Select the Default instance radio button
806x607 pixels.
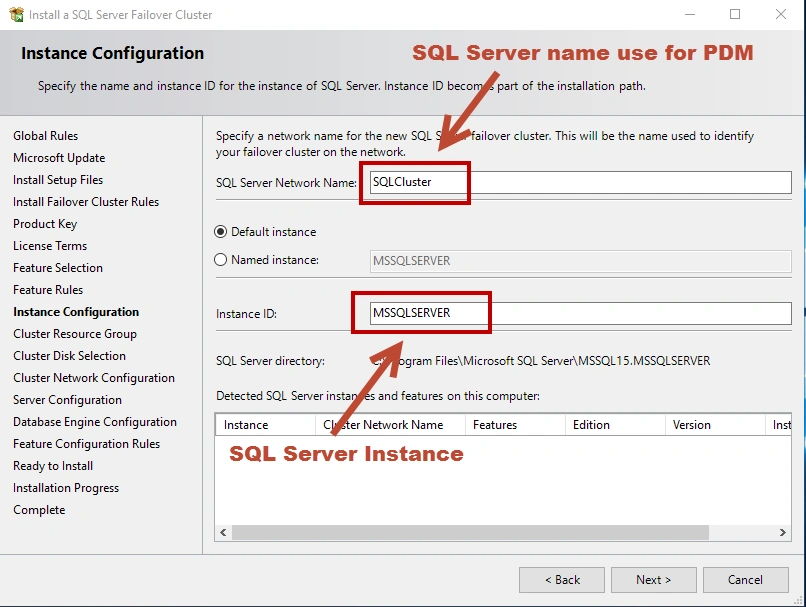(x=220, y=232)
